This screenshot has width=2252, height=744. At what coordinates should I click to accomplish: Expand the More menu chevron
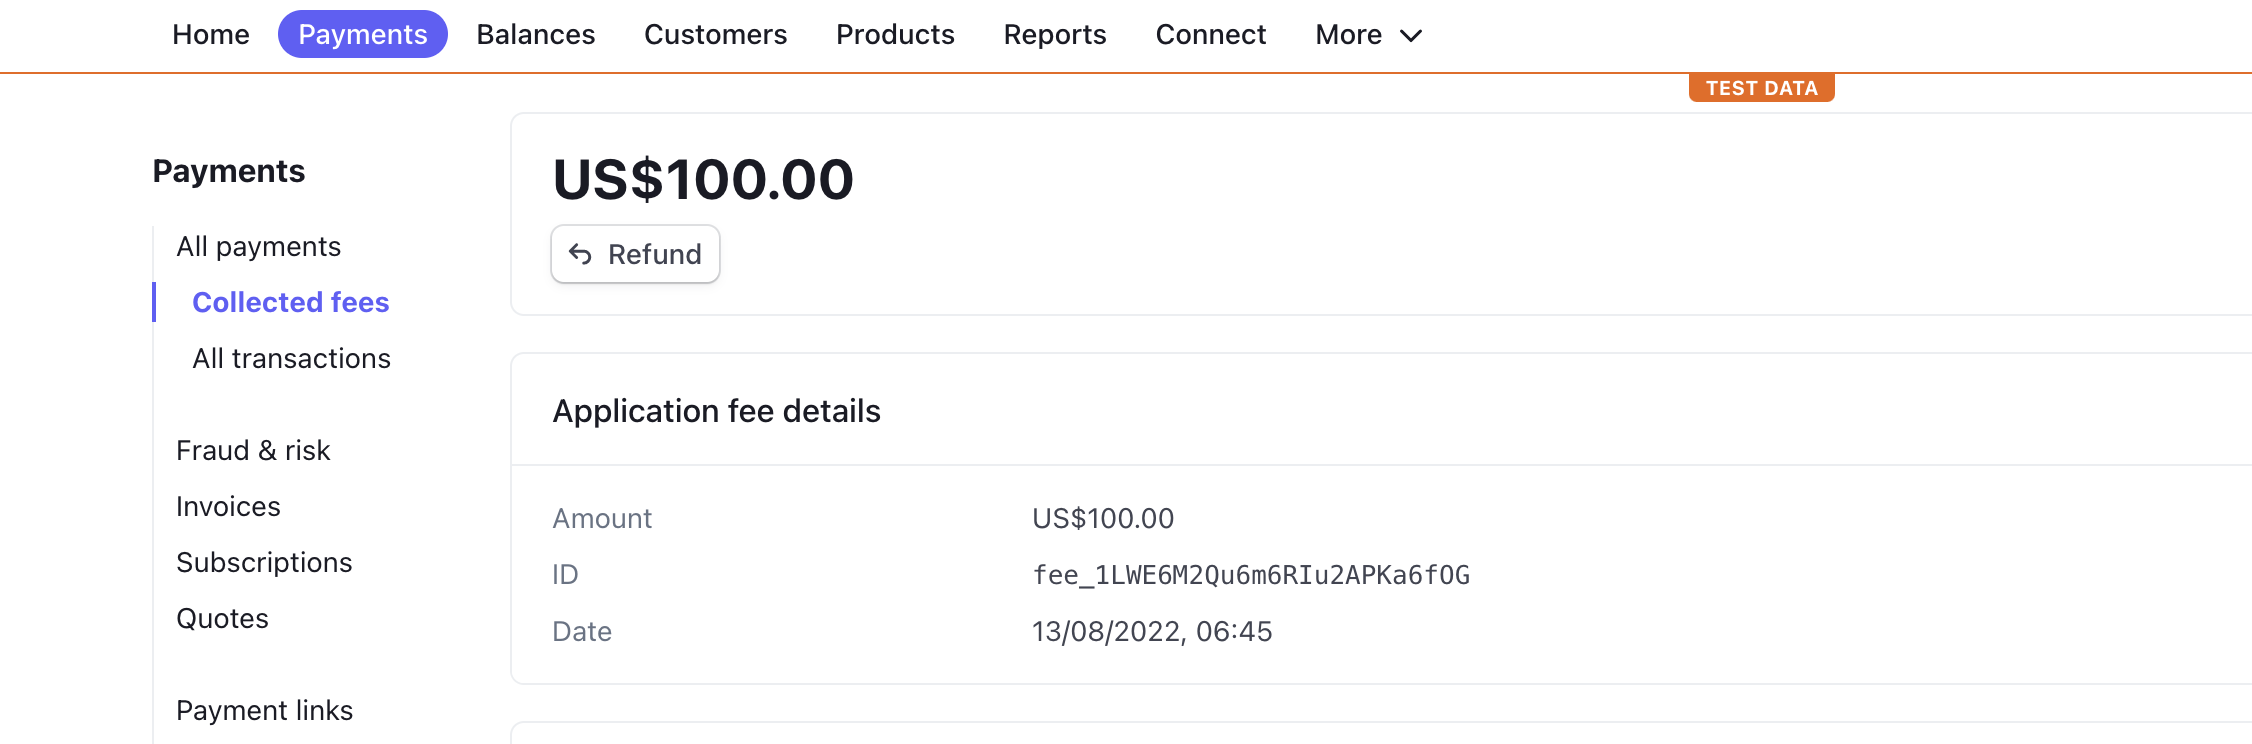1411,36
